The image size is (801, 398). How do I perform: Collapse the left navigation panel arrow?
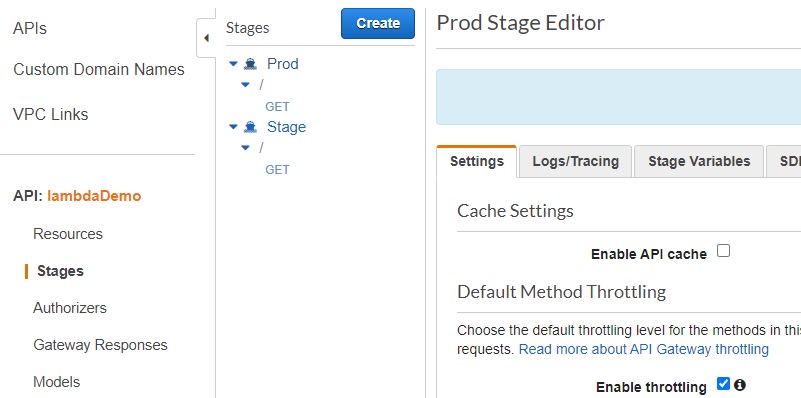(206, 38)
